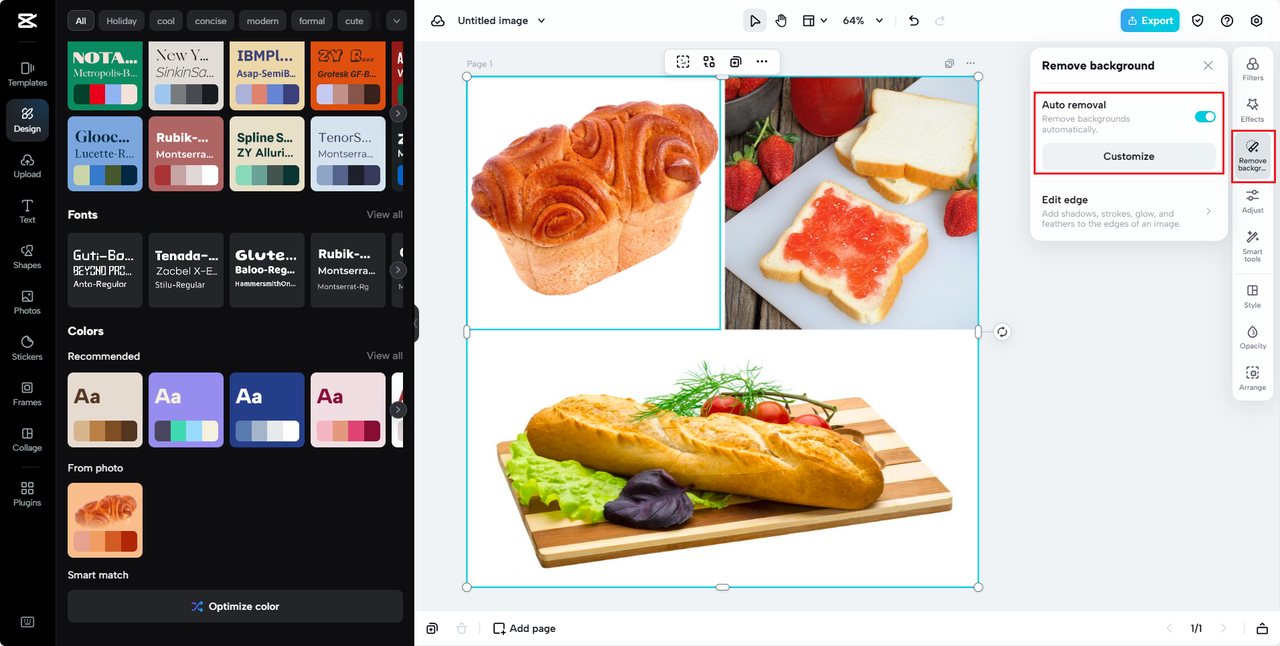Show next font pairs with arrow
The height and width of the screenshot is (646, 1280).
click(398, 270)
